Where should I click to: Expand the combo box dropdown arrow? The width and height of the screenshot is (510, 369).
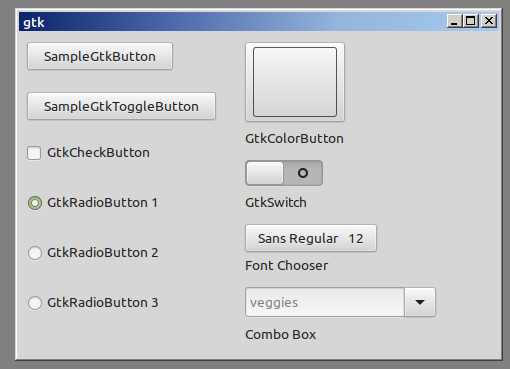click(420, 302)
